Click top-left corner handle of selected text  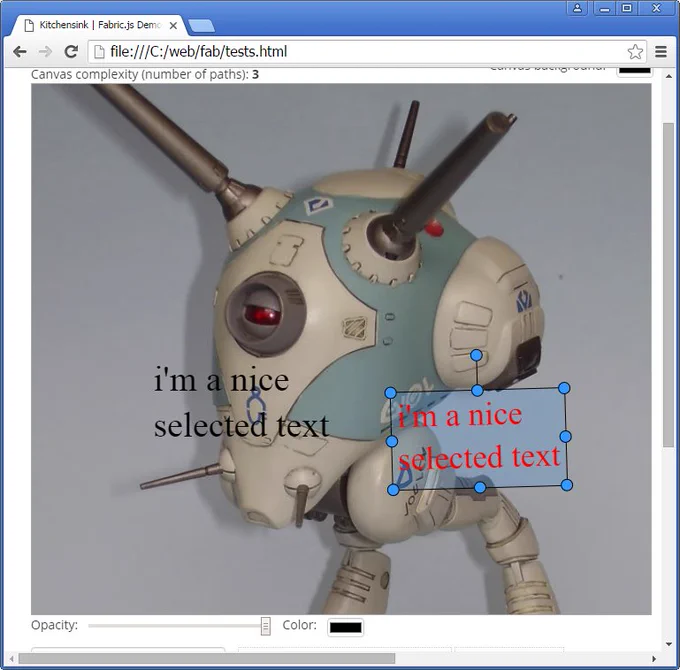click(390, 393)
